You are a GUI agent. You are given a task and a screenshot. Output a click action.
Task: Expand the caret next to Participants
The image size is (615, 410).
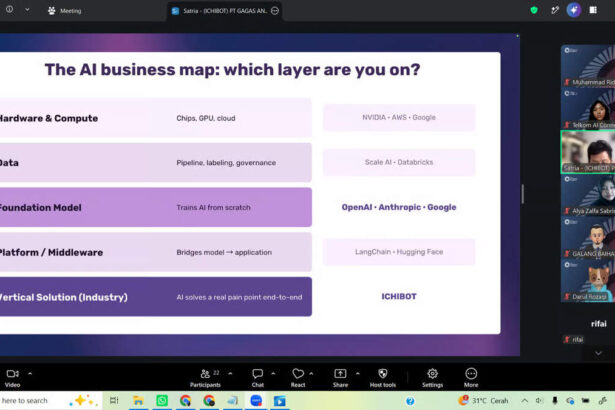(230, 374)
